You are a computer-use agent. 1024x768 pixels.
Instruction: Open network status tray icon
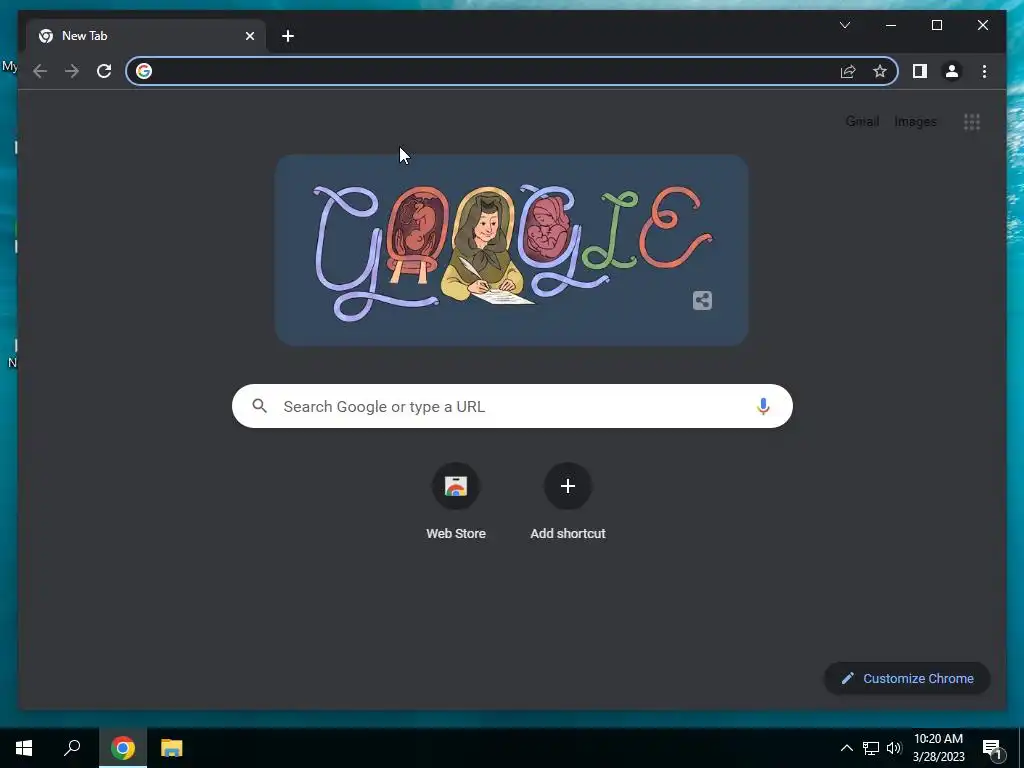[871, 748]
